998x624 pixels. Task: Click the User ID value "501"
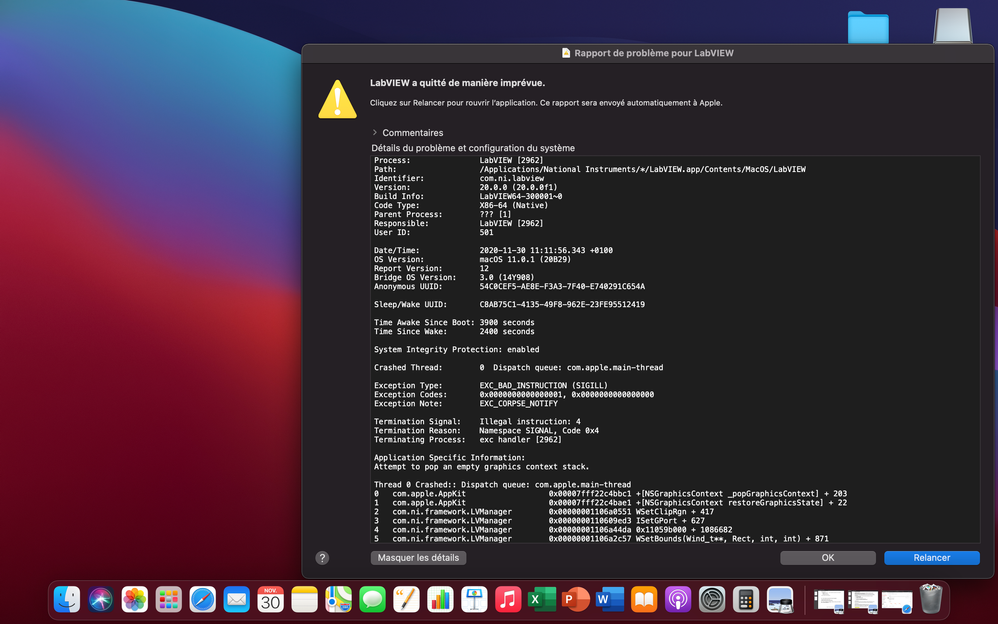[486, 232]
